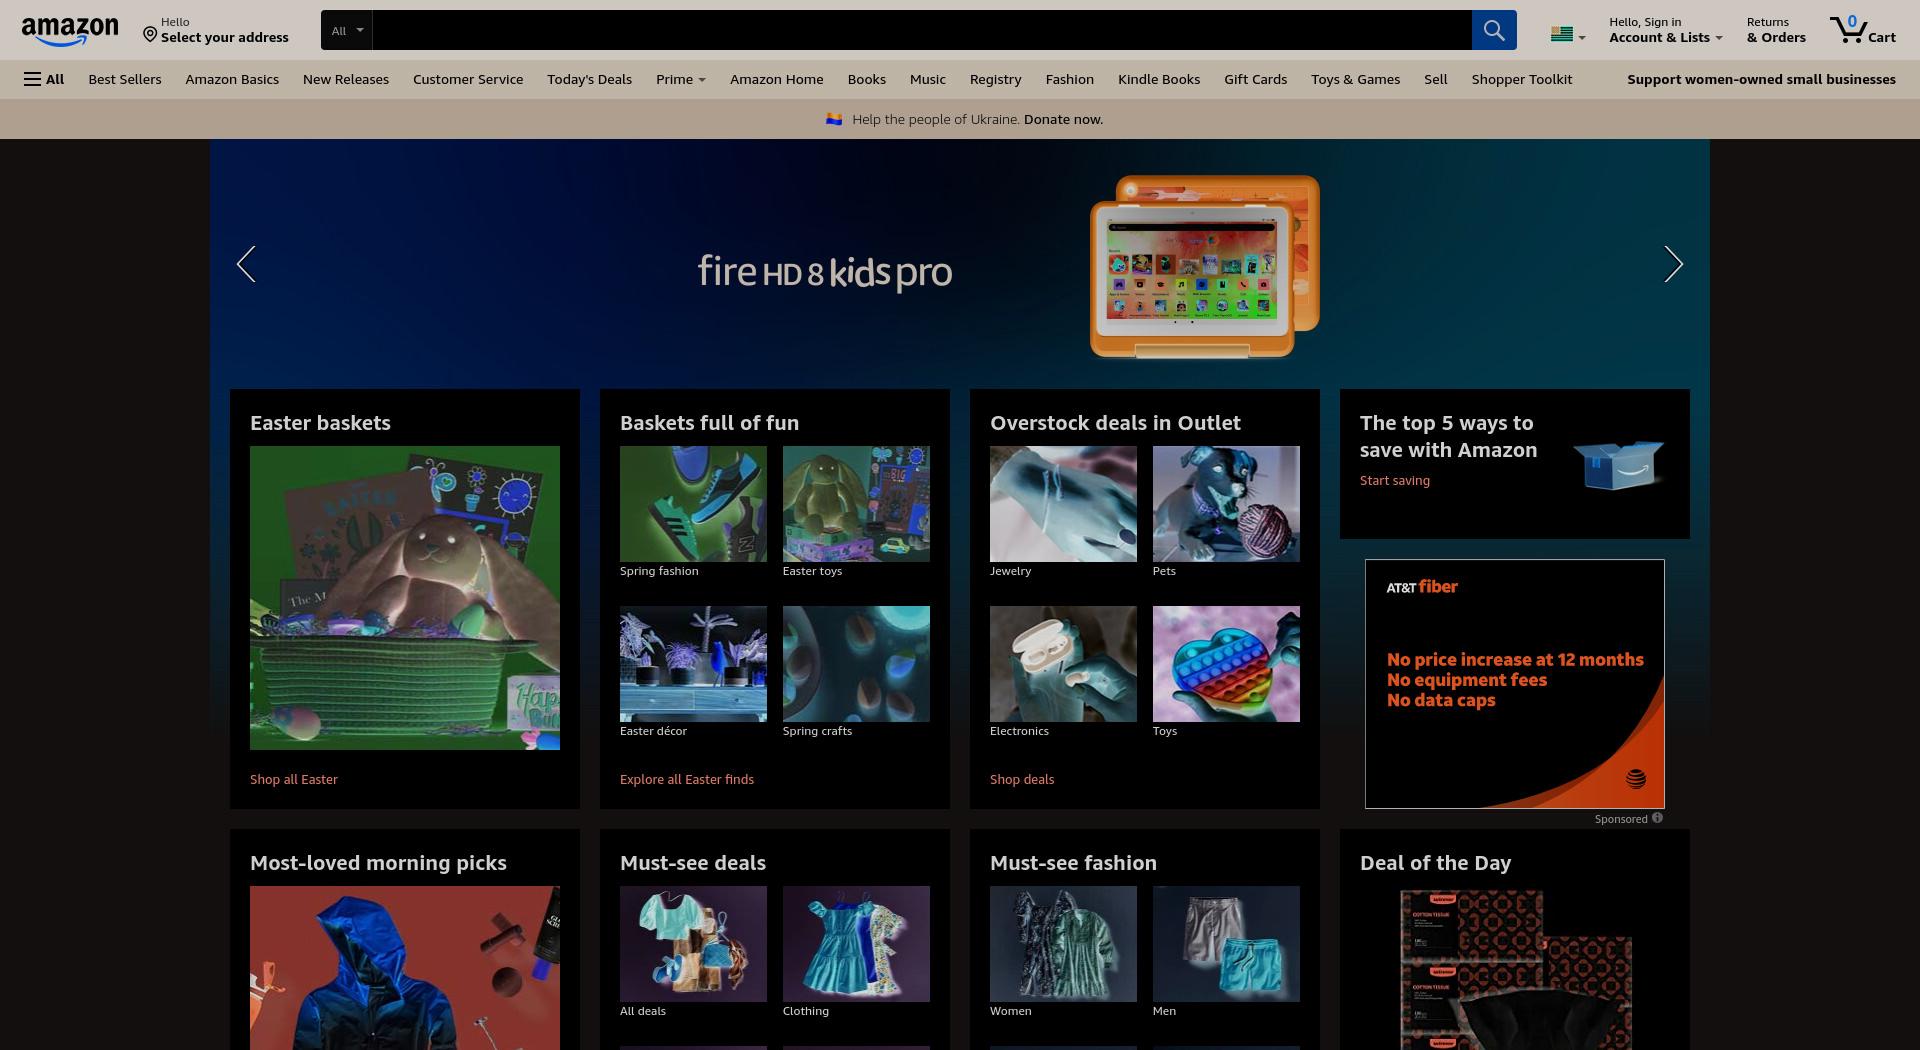This screenshot has width=1920, height=1050.
Task: Open Shopper Toolkit
Action: click(x=1522, y=79)
